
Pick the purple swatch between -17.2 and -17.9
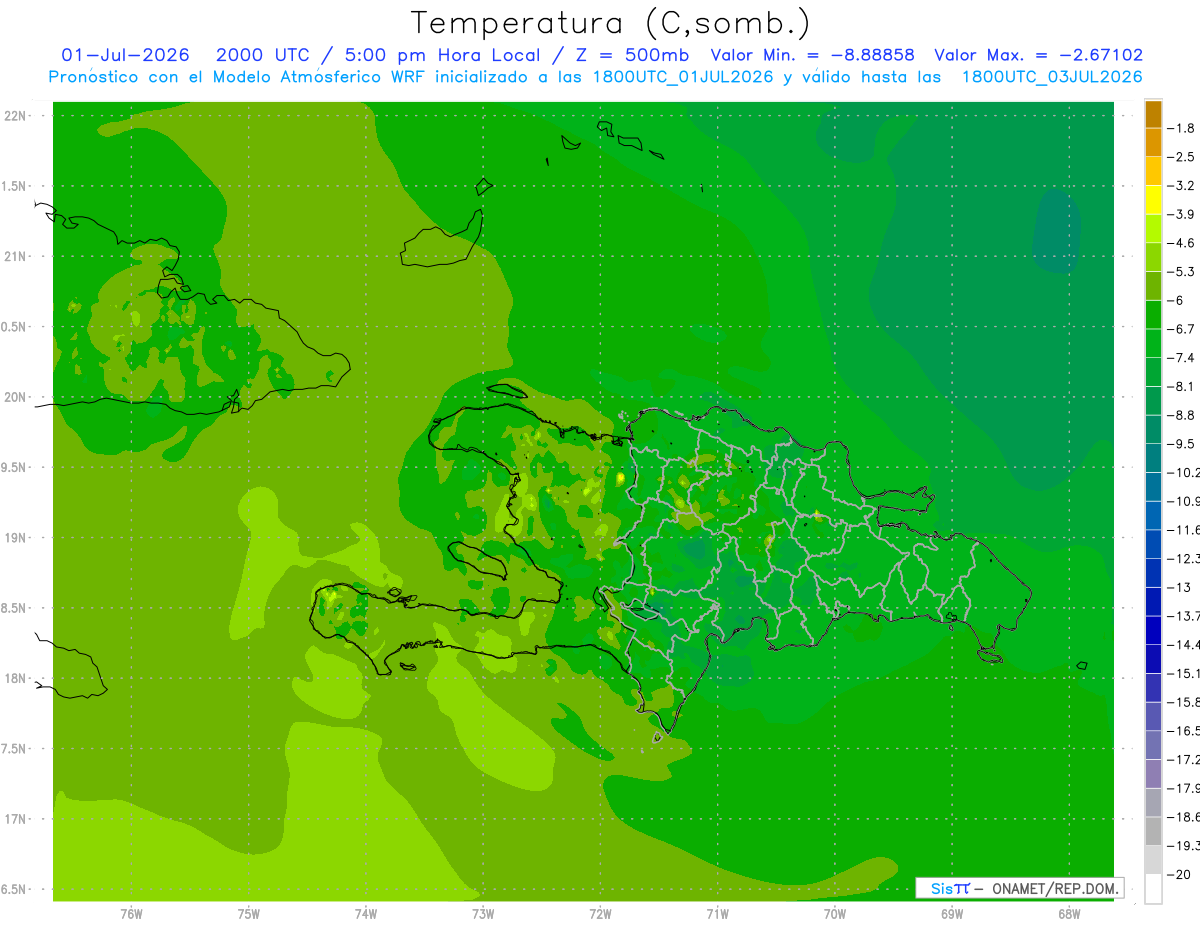point(1153,773)
